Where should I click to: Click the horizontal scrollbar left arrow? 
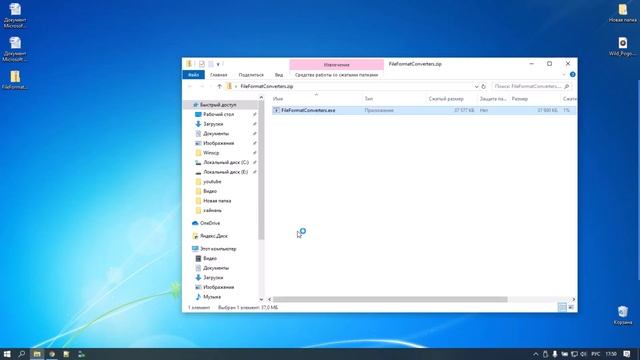pyautogui.click(x=269, y=300)
